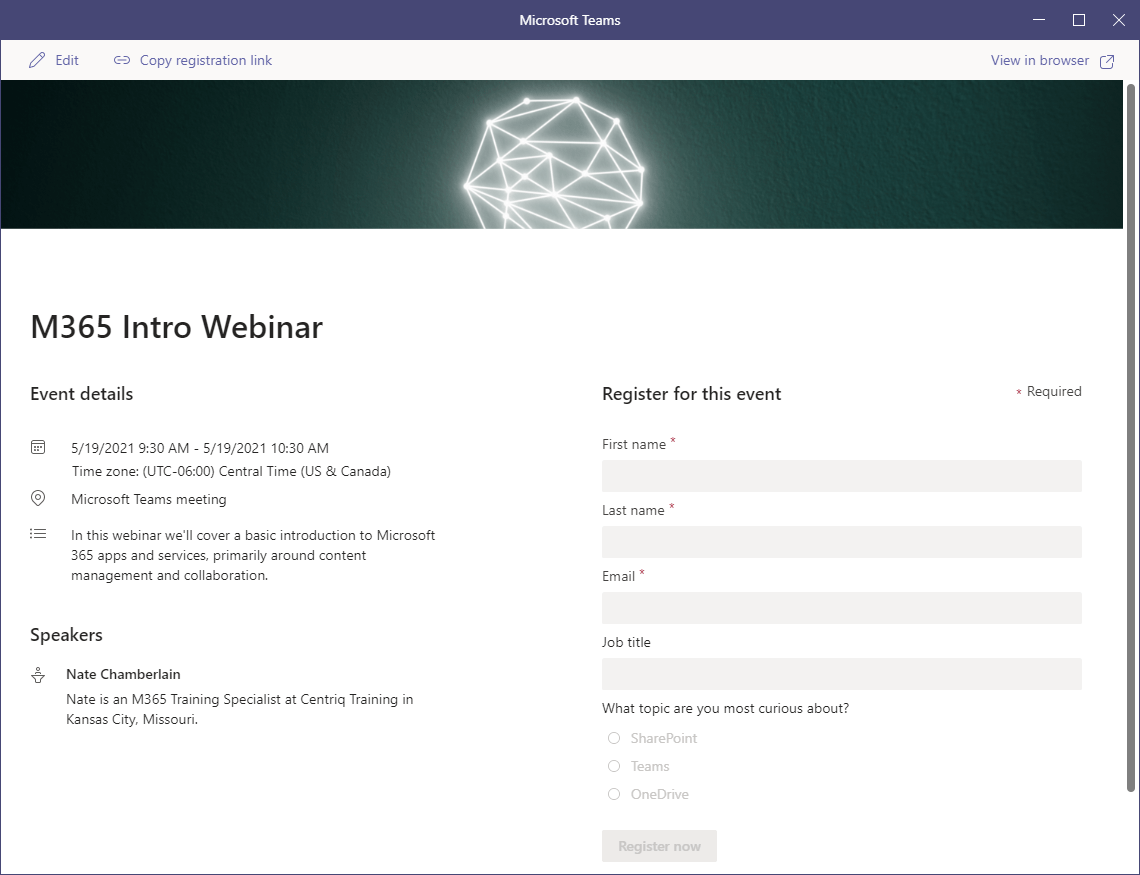Click the link icon beside Copy registration link
The image size is (1140, 875).
[x=121, y=60]
